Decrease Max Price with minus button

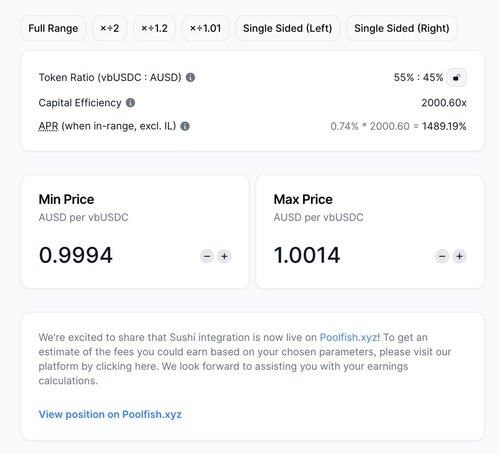click(x=442, y=256)
